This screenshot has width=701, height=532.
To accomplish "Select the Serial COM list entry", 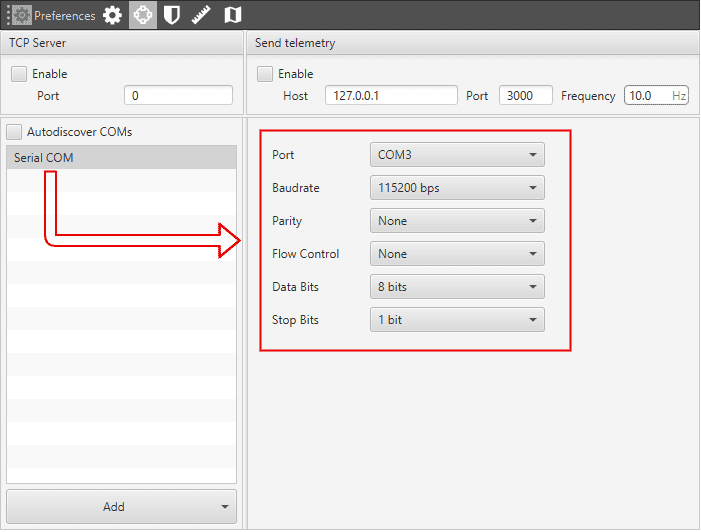I will tap(121, 157).
